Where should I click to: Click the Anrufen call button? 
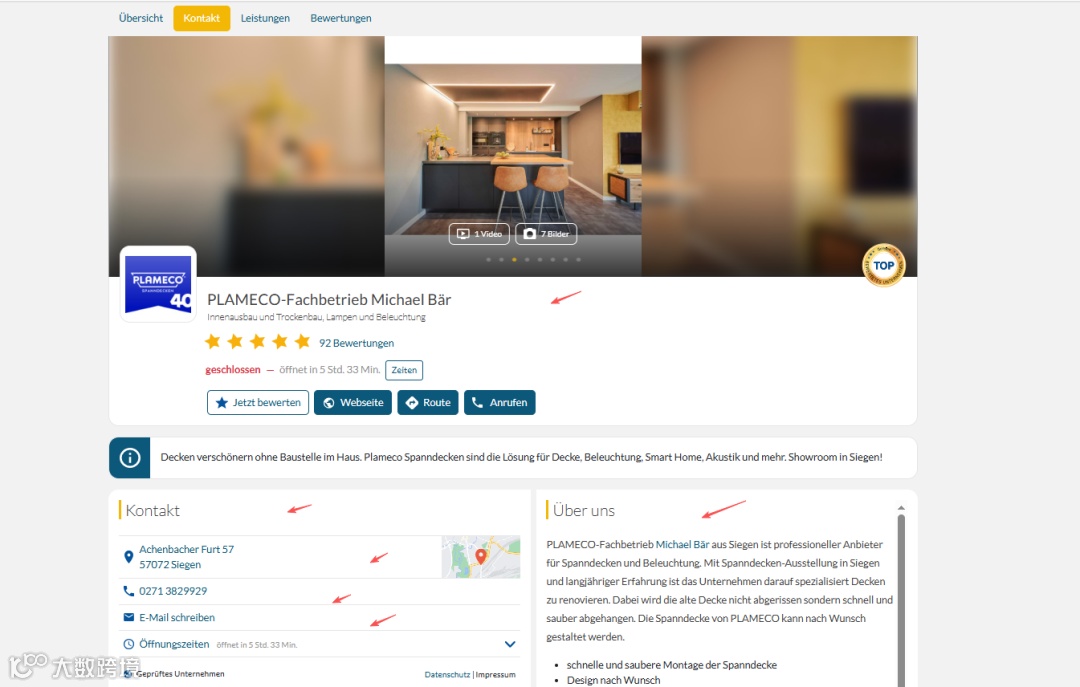[x=499, y=402]
